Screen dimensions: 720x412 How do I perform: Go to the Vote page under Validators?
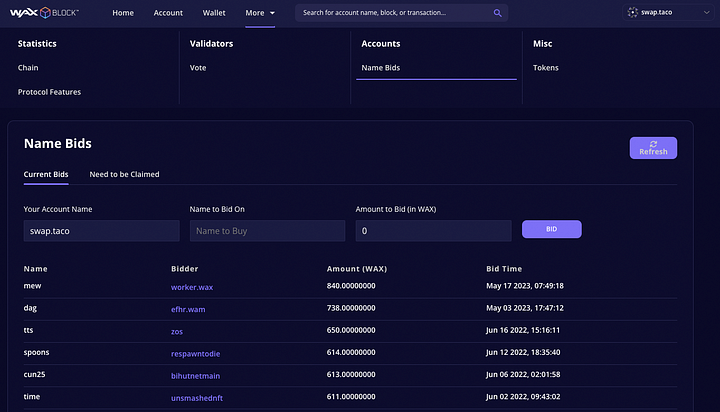(198, 68)
